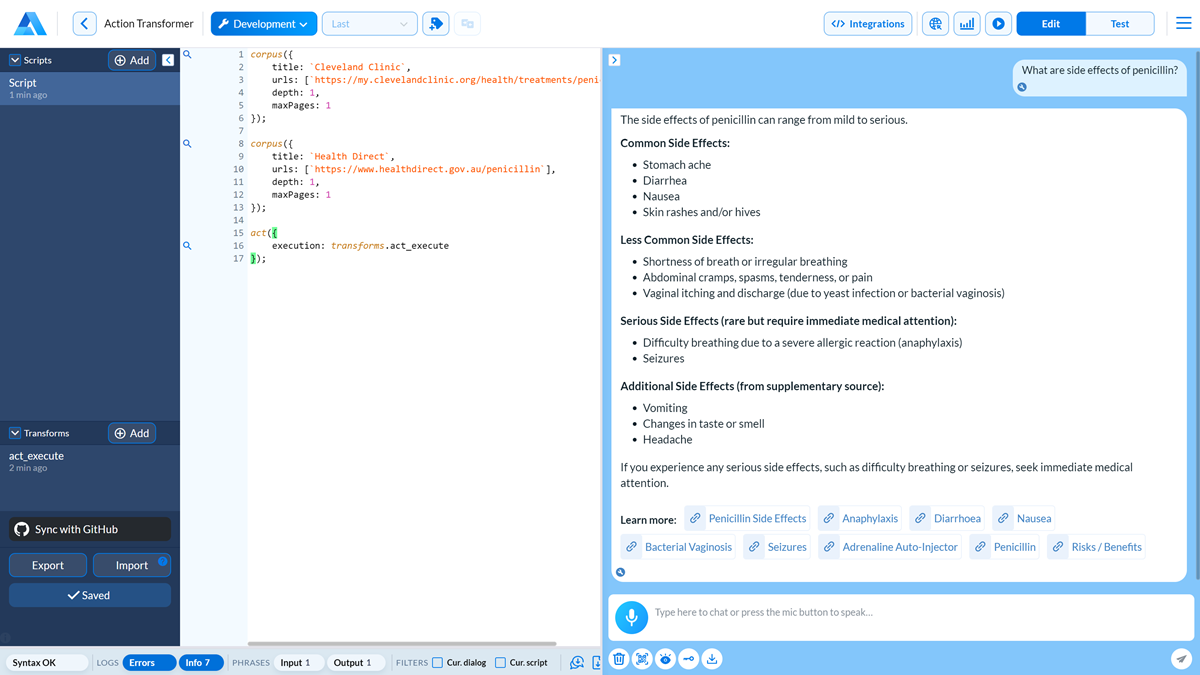Open the analytics bar chart view
The height and width of the screenshot is (675, 1200).
click(x=966, y=23)
